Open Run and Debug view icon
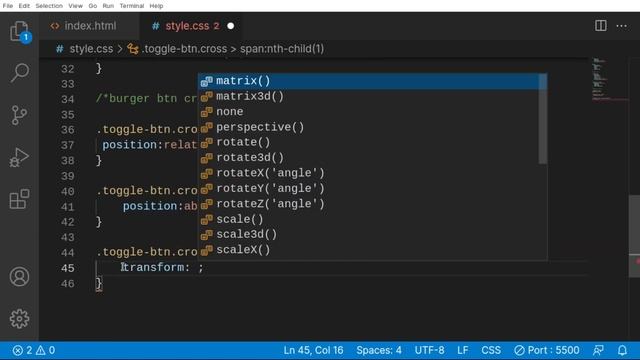The width and height of the screenshot is (640, 360). [x=19, y=158]
